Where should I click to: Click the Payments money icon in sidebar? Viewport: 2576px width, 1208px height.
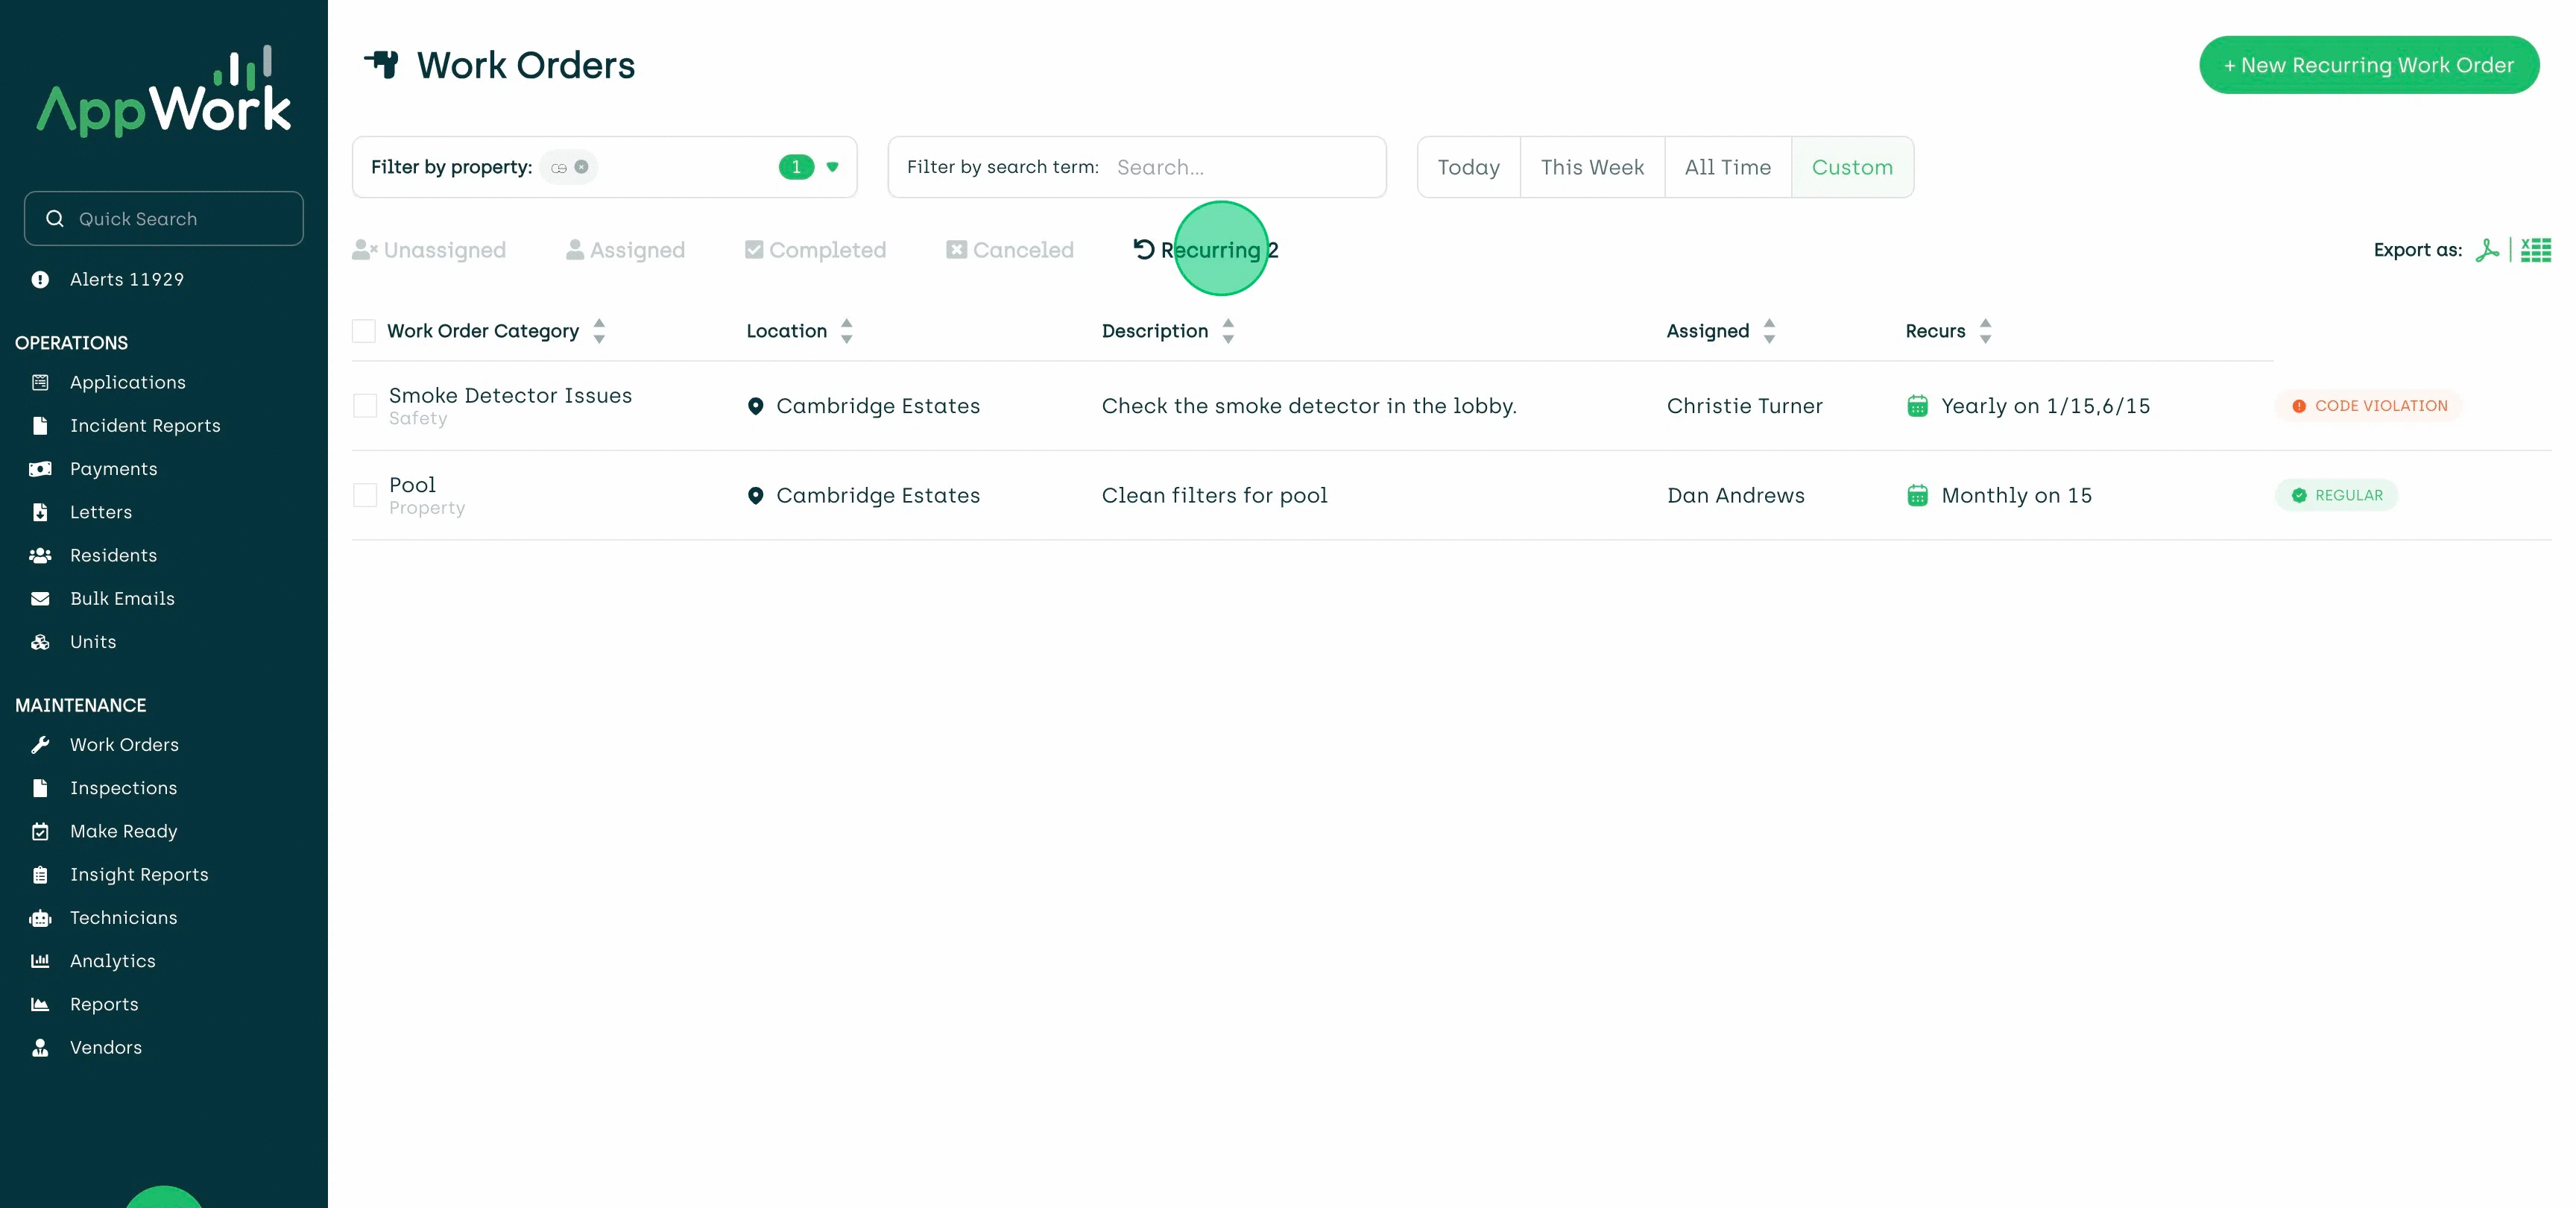40,469
